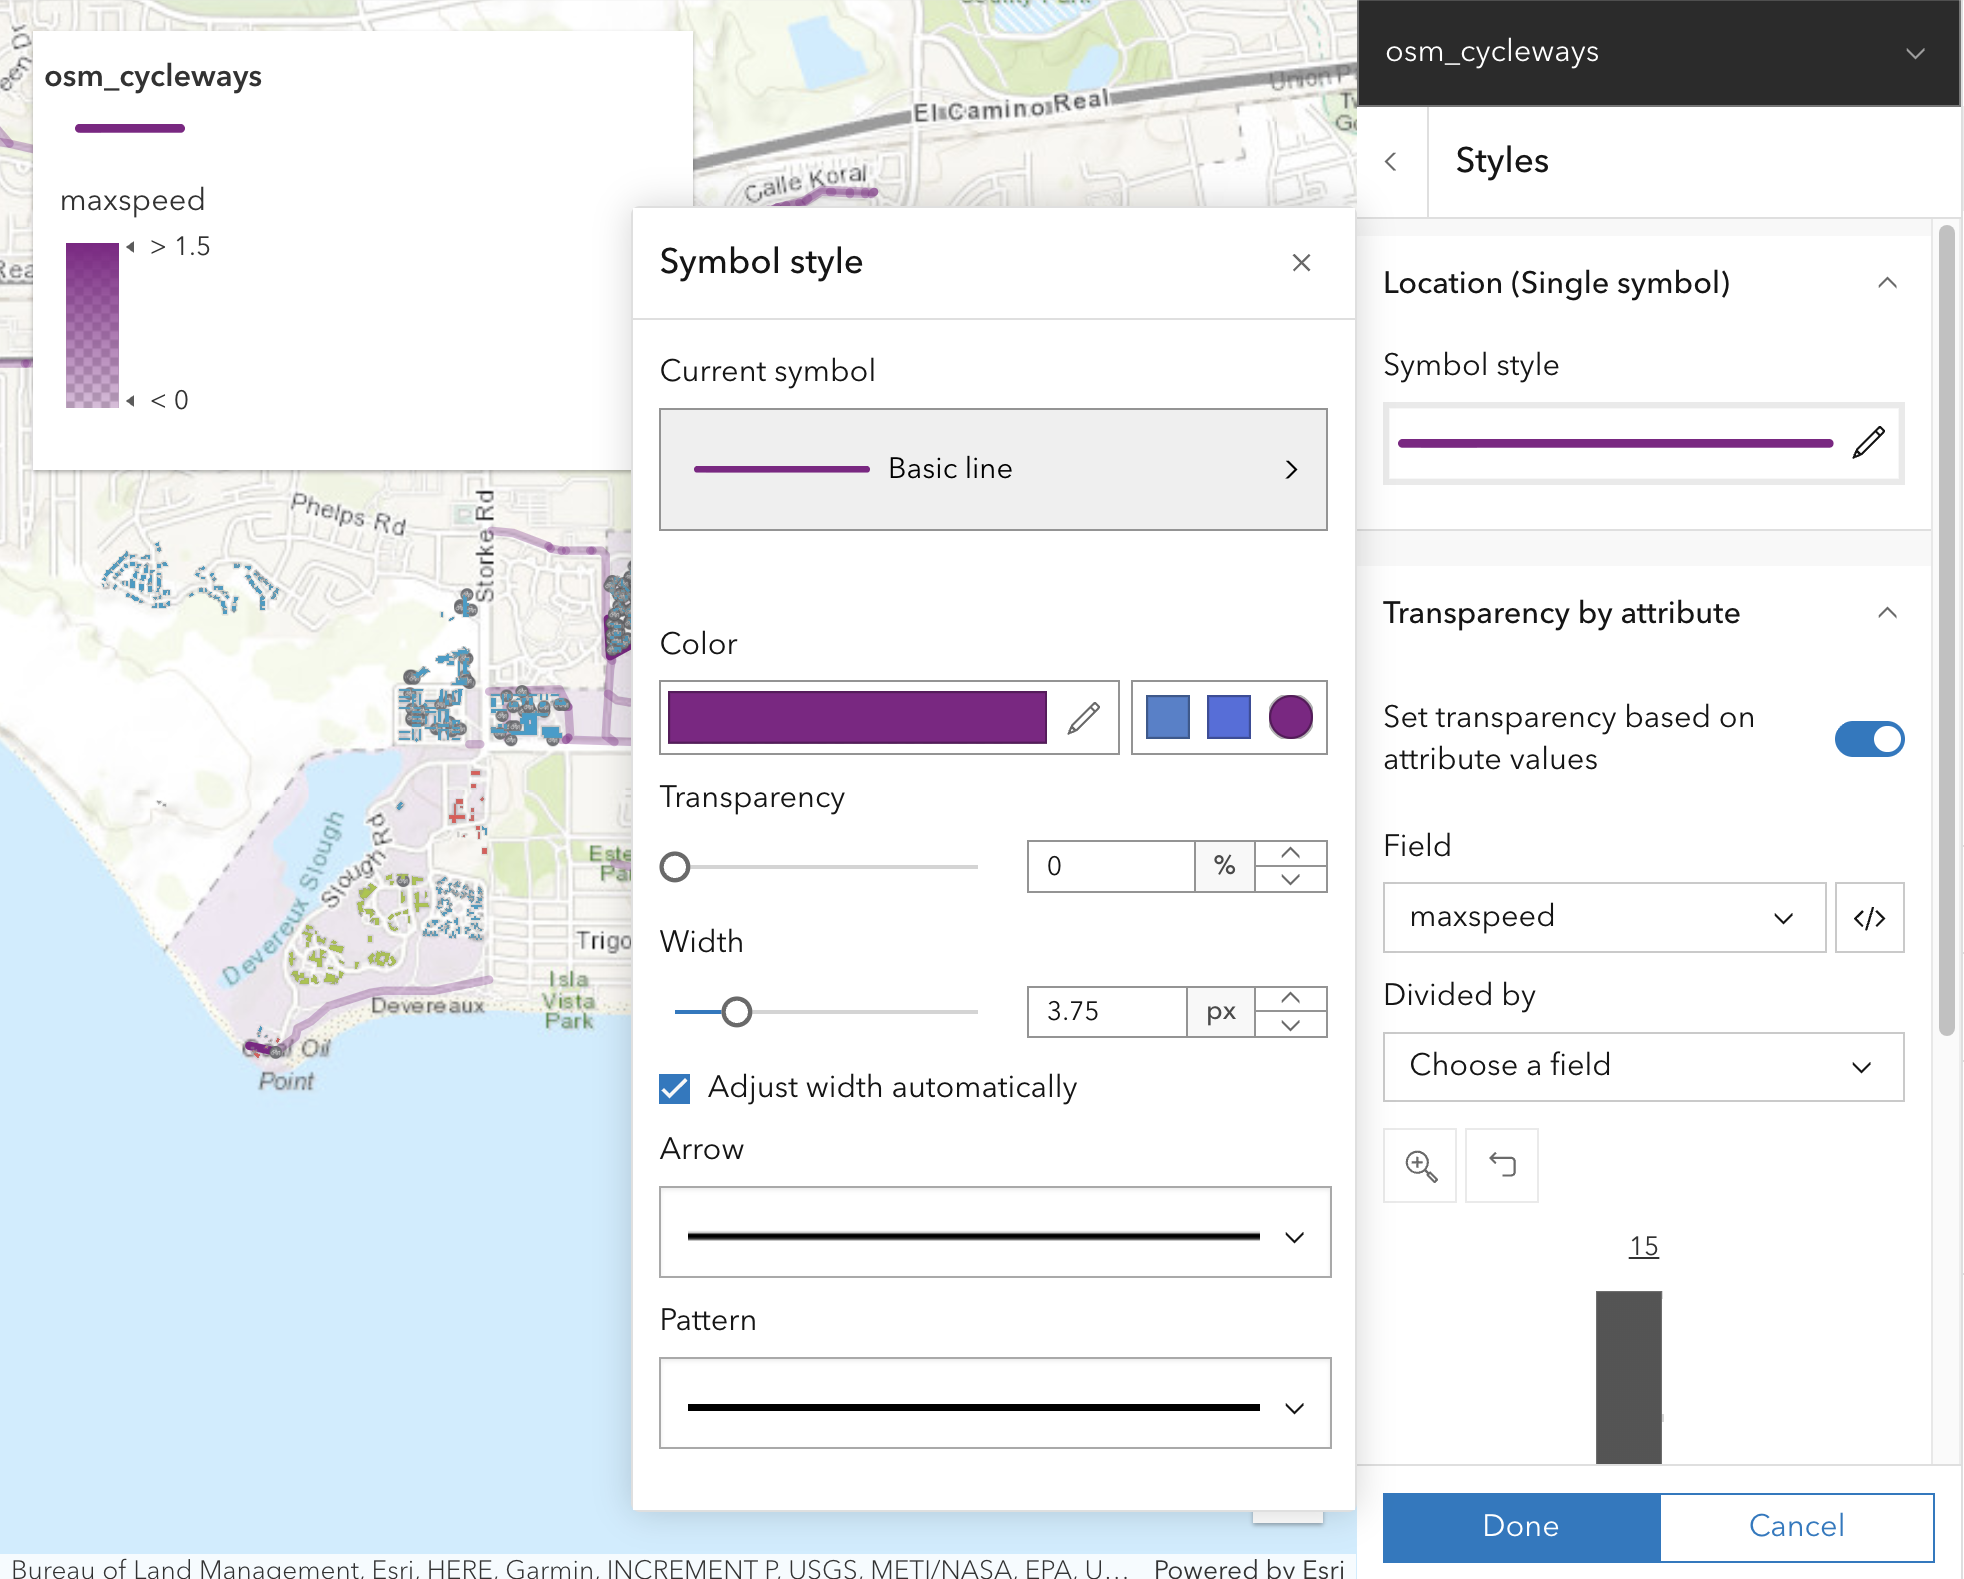
Task: Close the Symbol style dialog
Action: (x=1301, y=263)
